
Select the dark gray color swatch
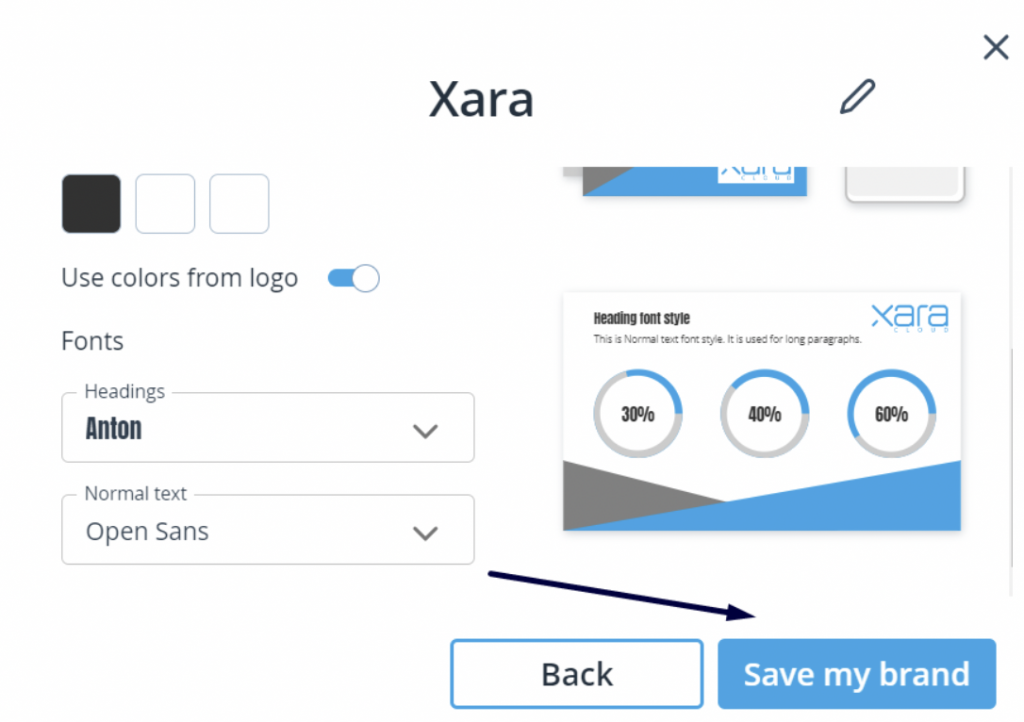[91, 204]
